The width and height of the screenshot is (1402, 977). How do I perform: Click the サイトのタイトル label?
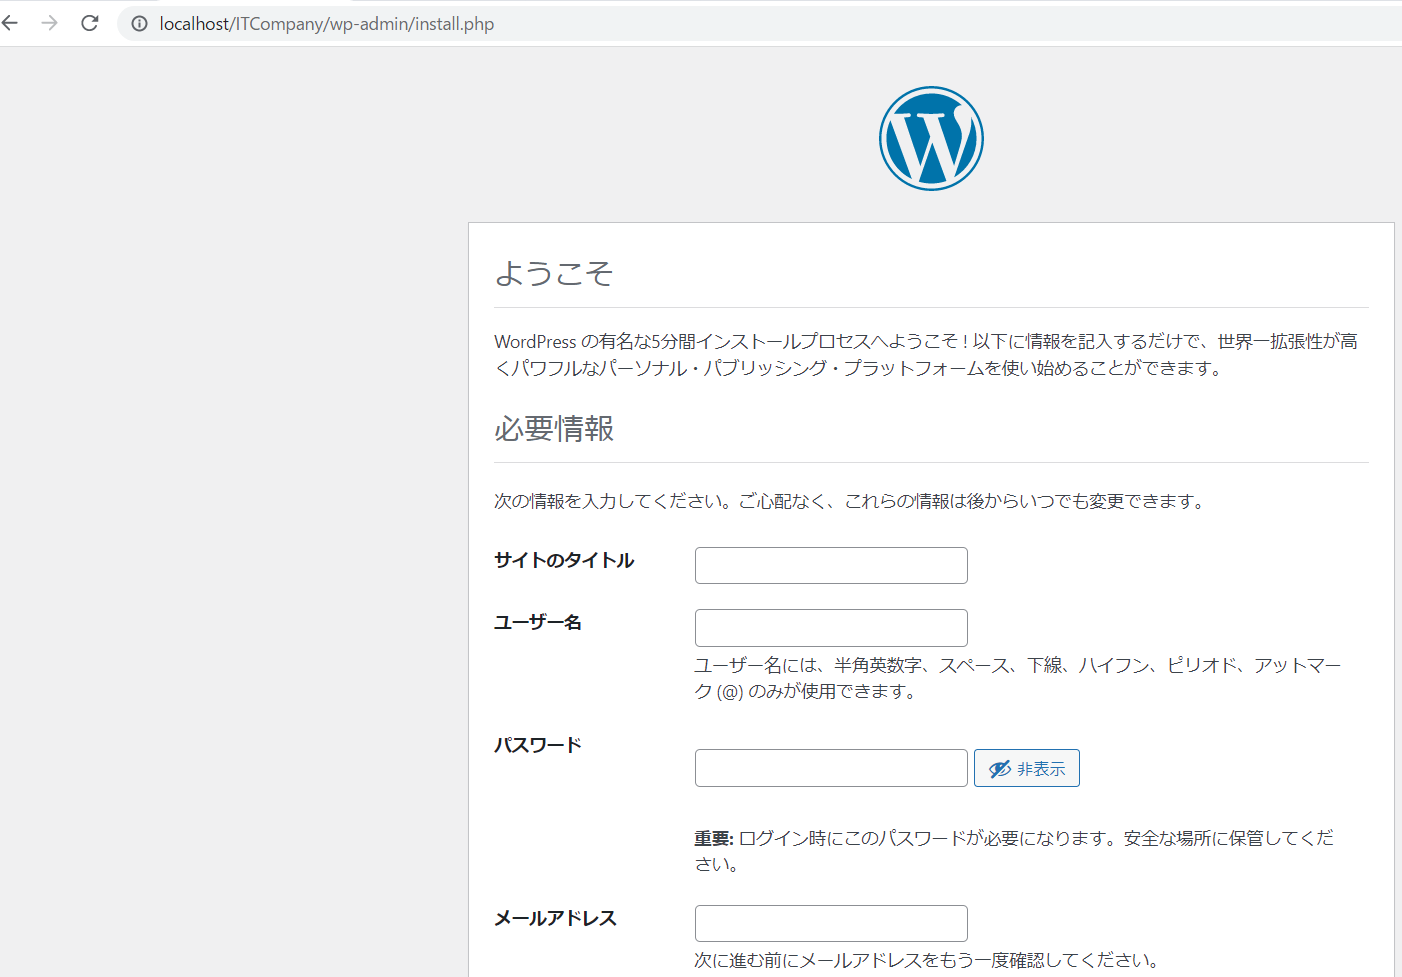point(564,560)
